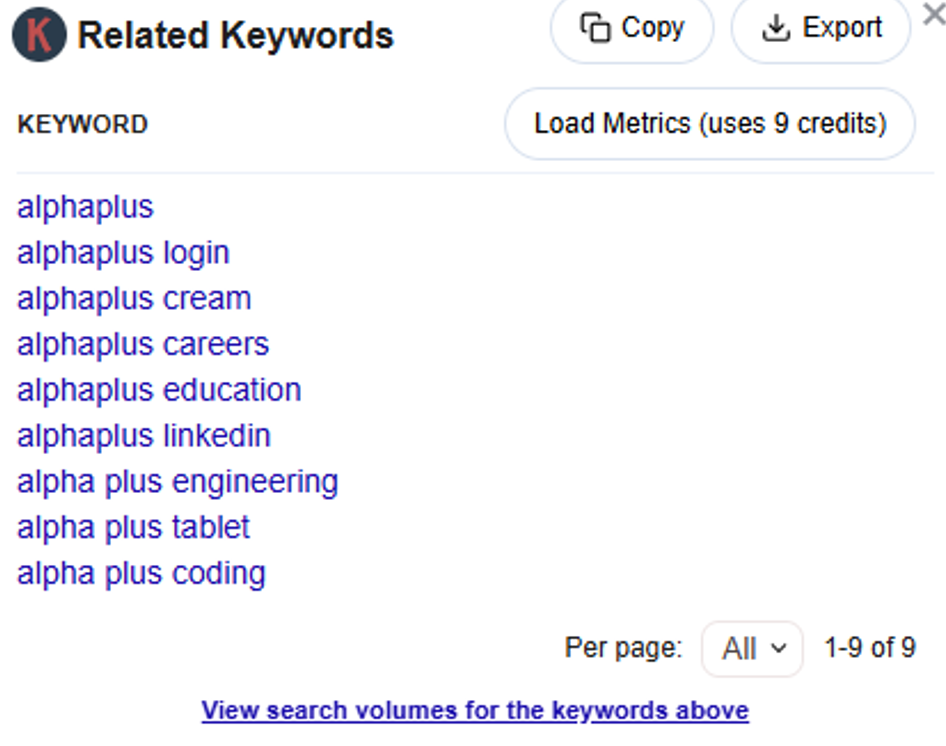Image resolution: width=946 pixels, height=746 pixels.
Task: Select the 'alphaplus cream' keyword
Action: 134,299
